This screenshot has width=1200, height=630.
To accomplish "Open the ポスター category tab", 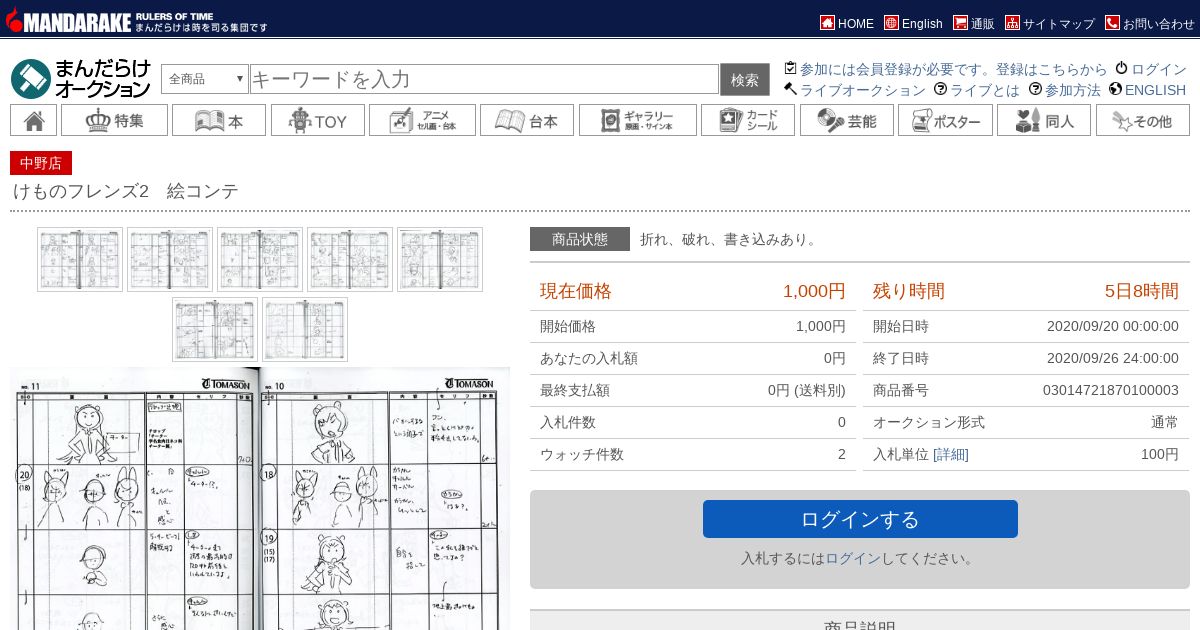I will [945, 120].
